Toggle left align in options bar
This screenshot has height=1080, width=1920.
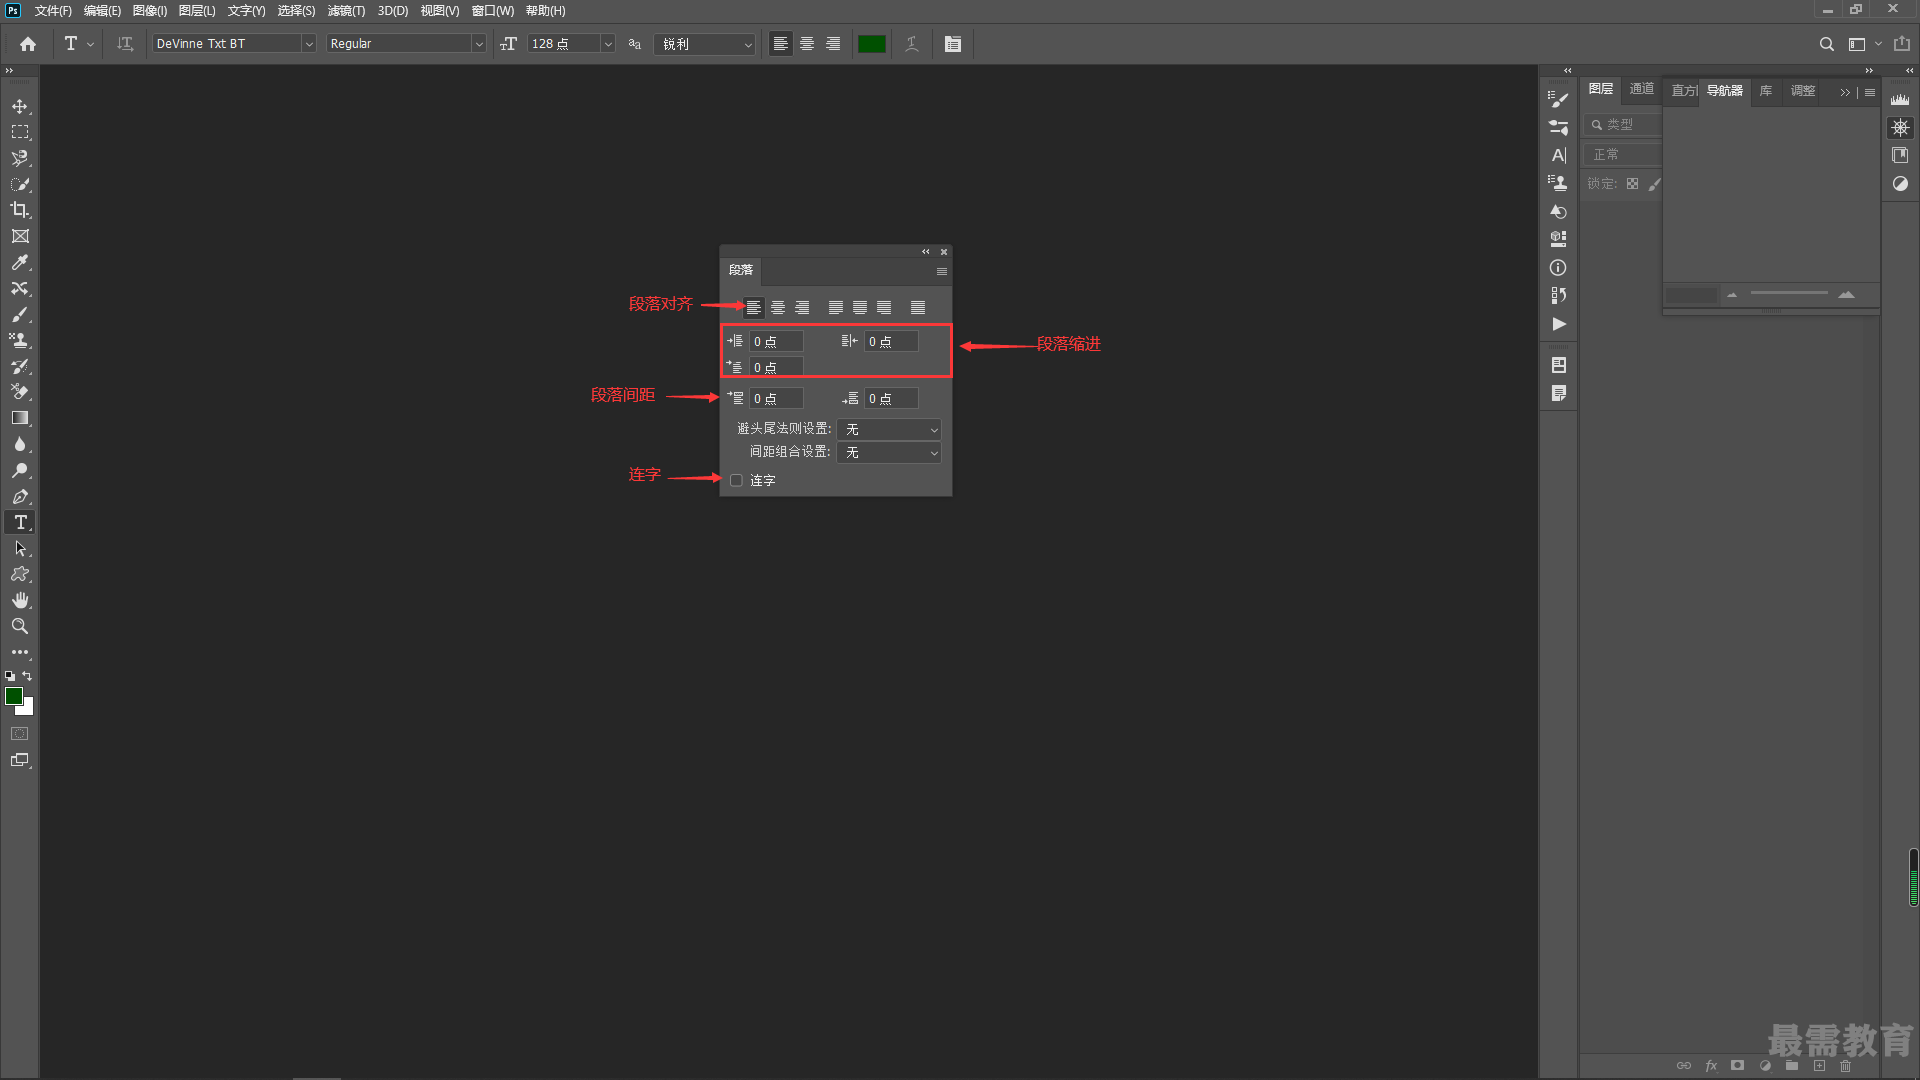pyautogui.click(x=781, y=44)
